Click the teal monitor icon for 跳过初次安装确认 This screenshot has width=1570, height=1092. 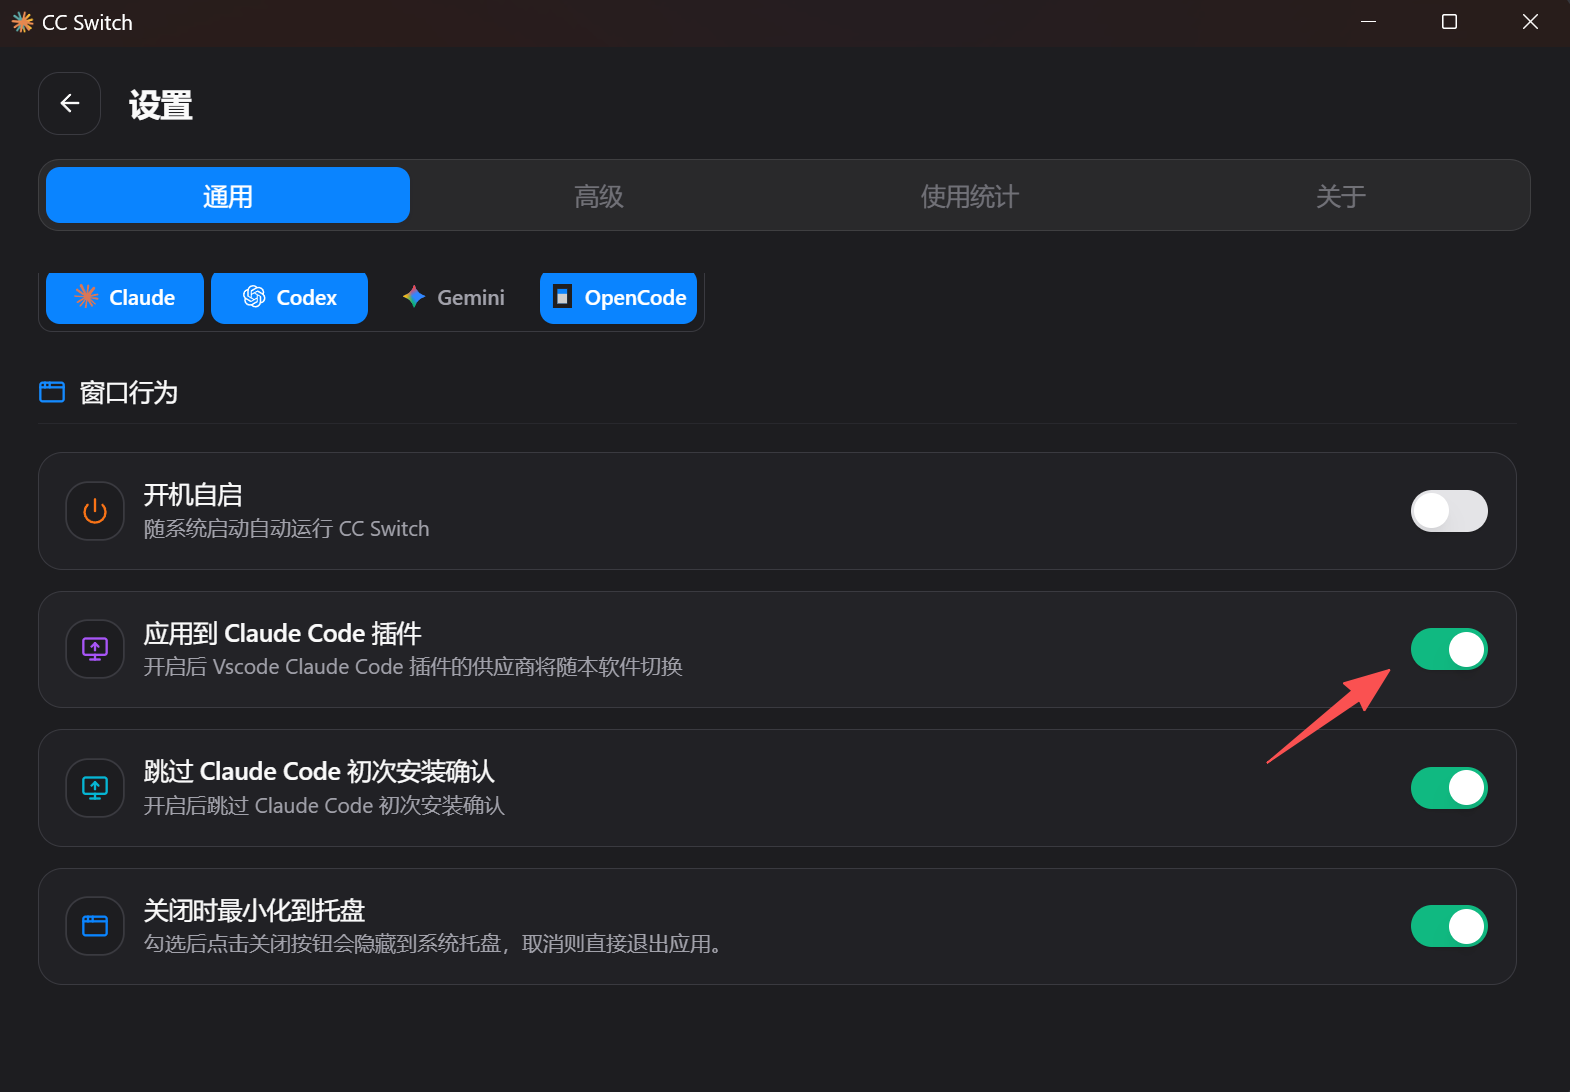tap(95, 788)
